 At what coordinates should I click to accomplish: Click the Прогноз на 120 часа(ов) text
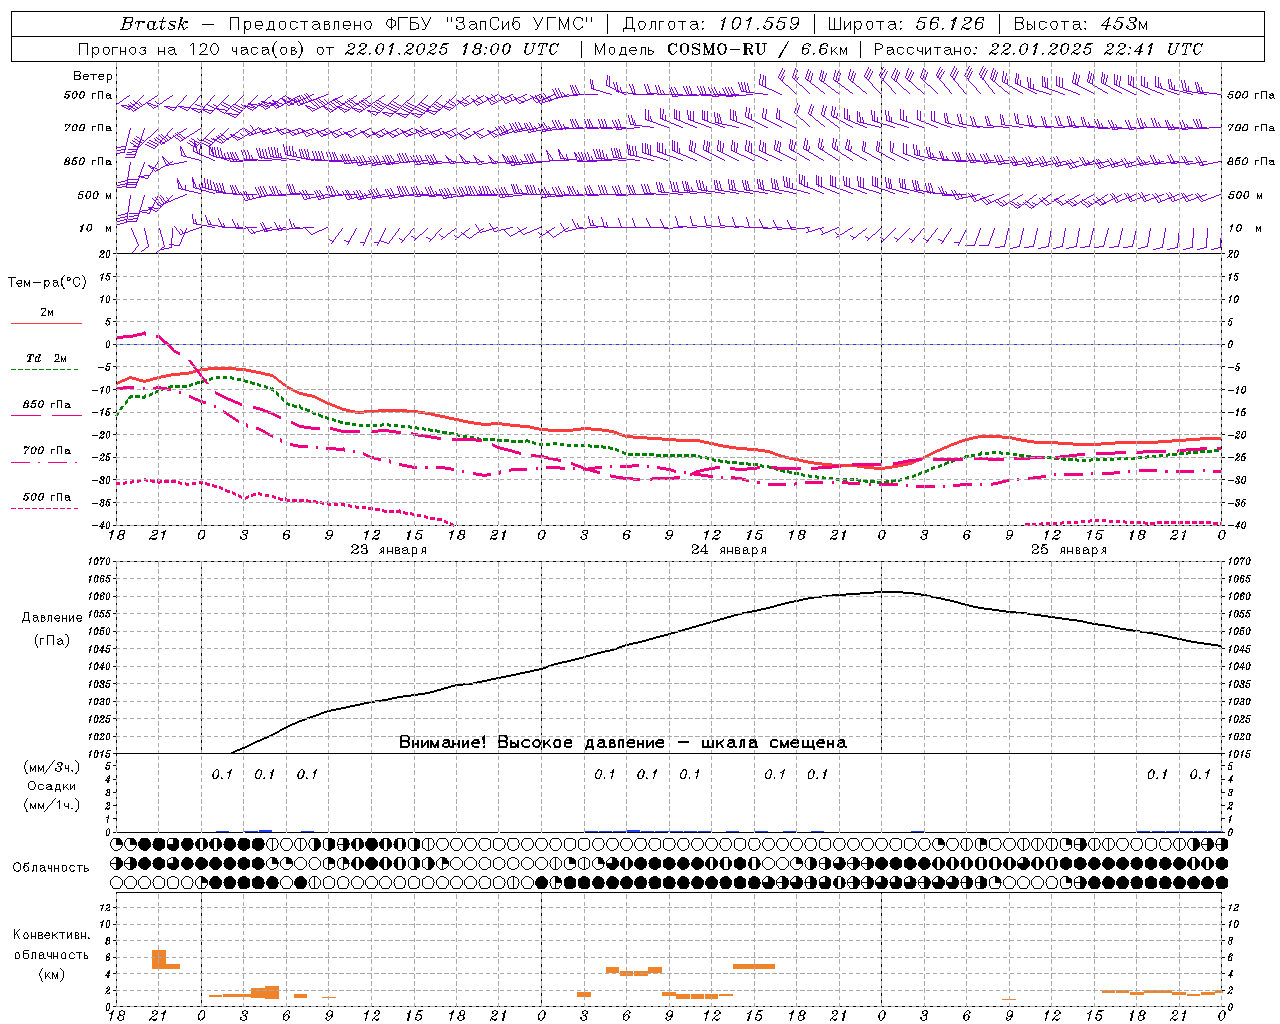click(x=193, y=49)
